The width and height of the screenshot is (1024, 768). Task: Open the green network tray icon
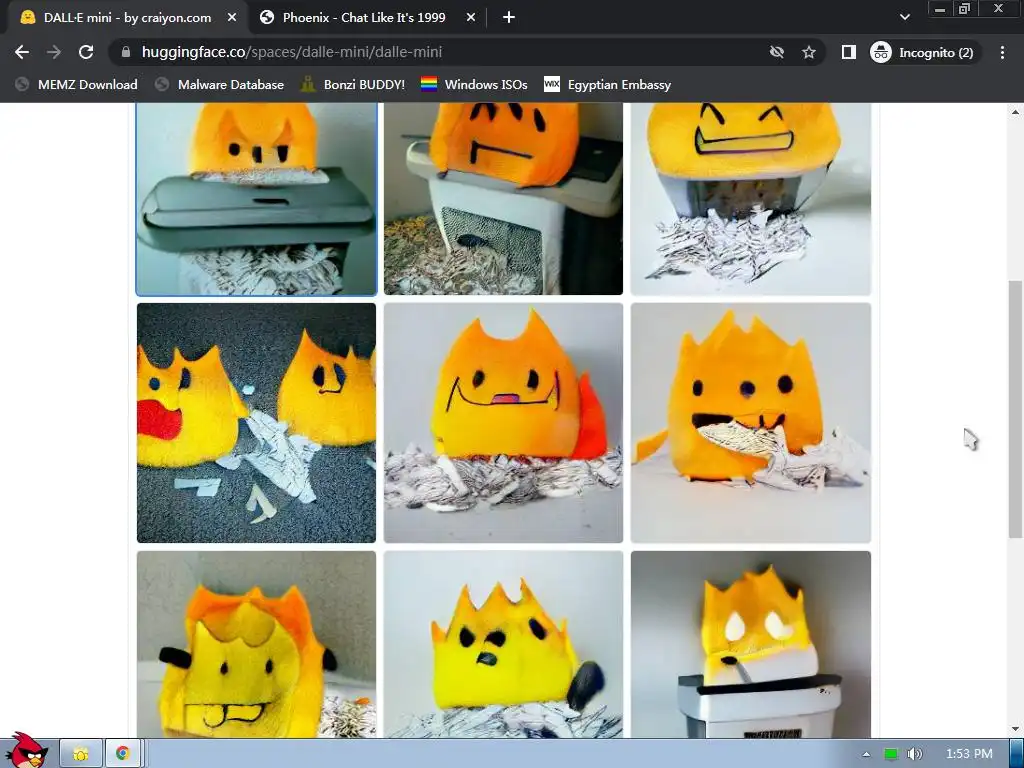891,754
